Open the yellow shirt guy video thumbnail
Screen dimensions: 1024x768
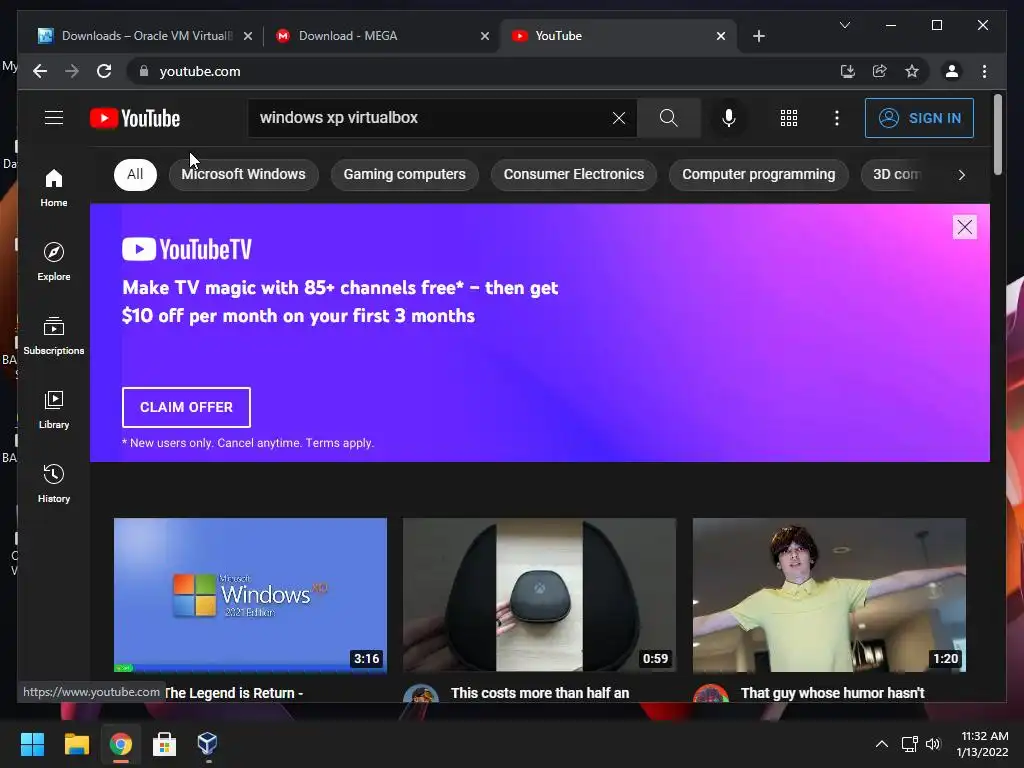point(829,595)
